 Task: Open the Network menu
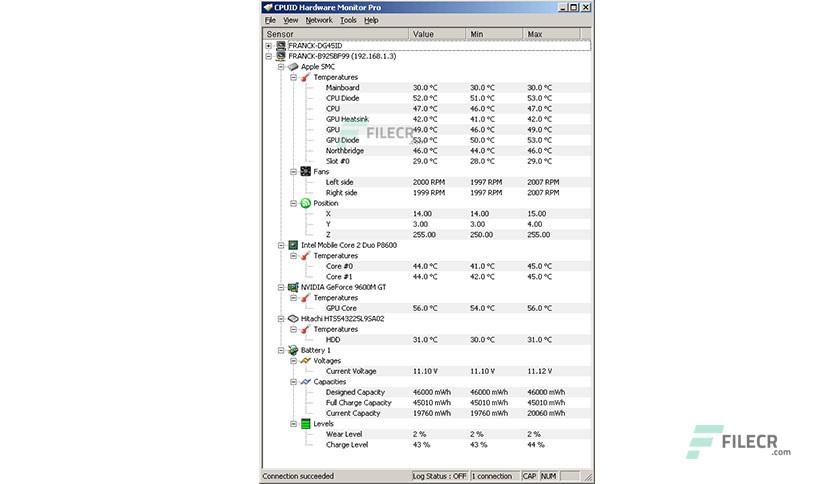pos(319,20)
